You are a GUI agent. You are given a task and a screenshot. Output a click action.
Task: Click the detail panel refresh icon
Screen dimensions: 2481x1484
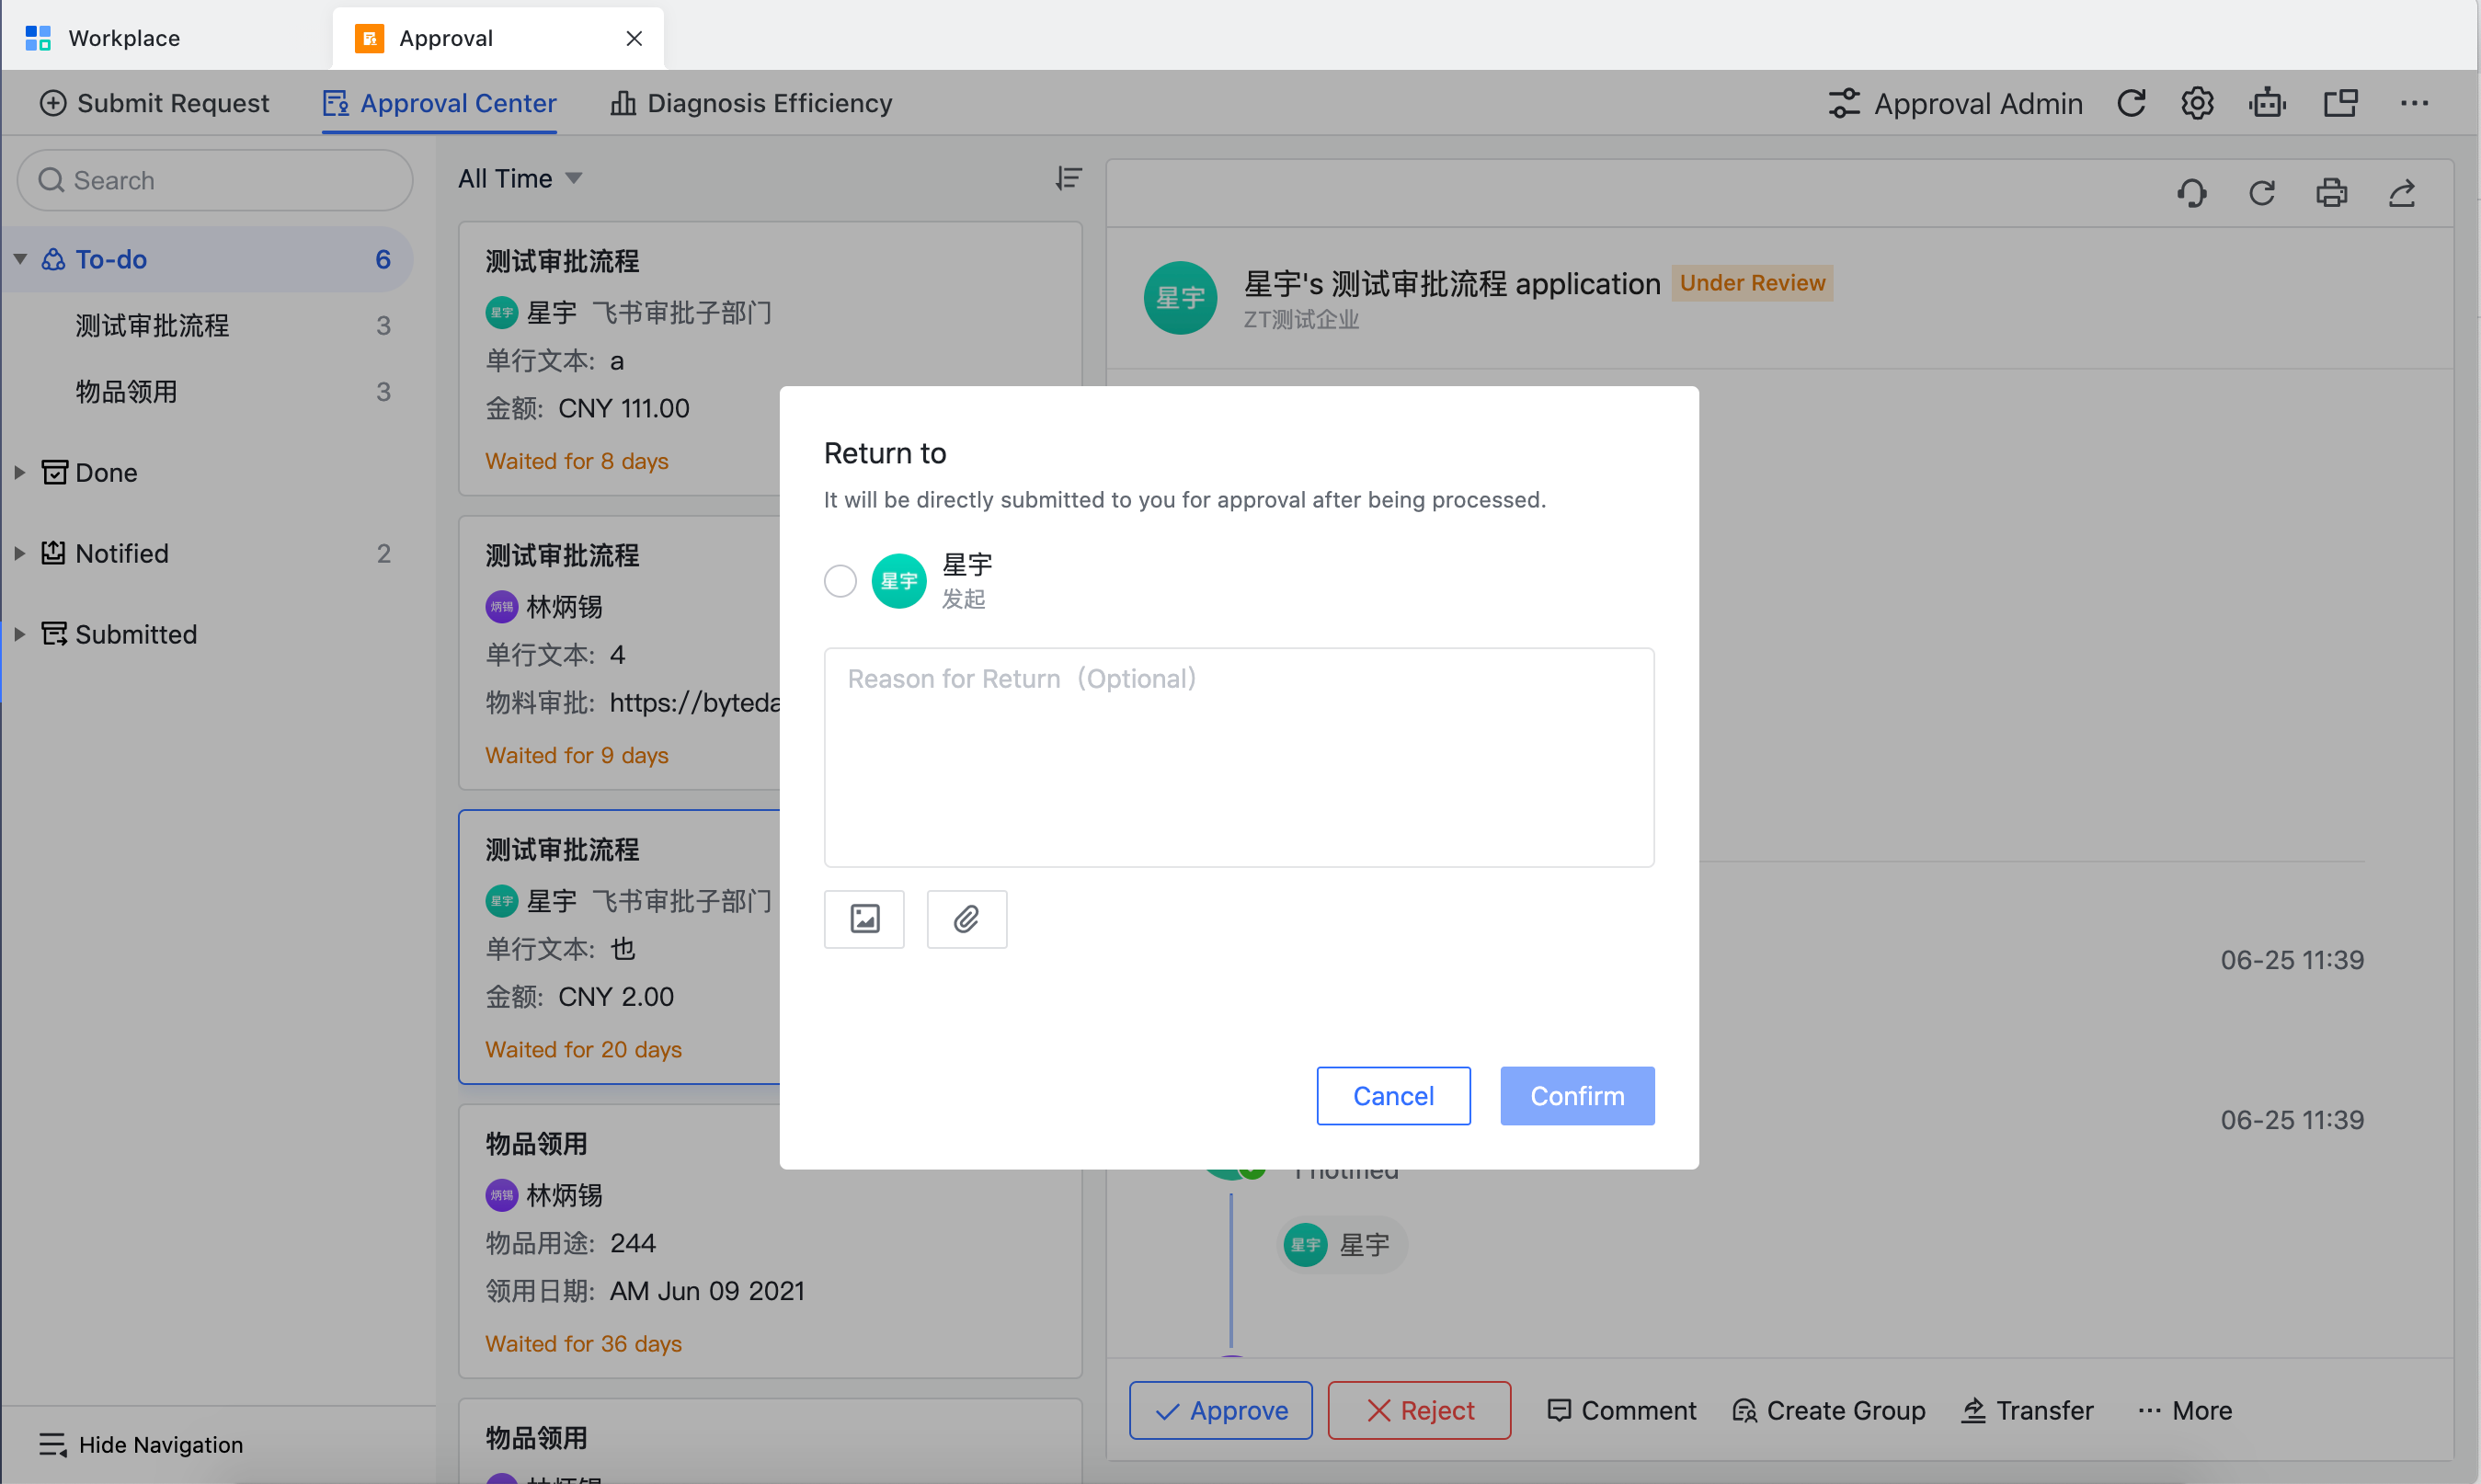point(2262,193)
